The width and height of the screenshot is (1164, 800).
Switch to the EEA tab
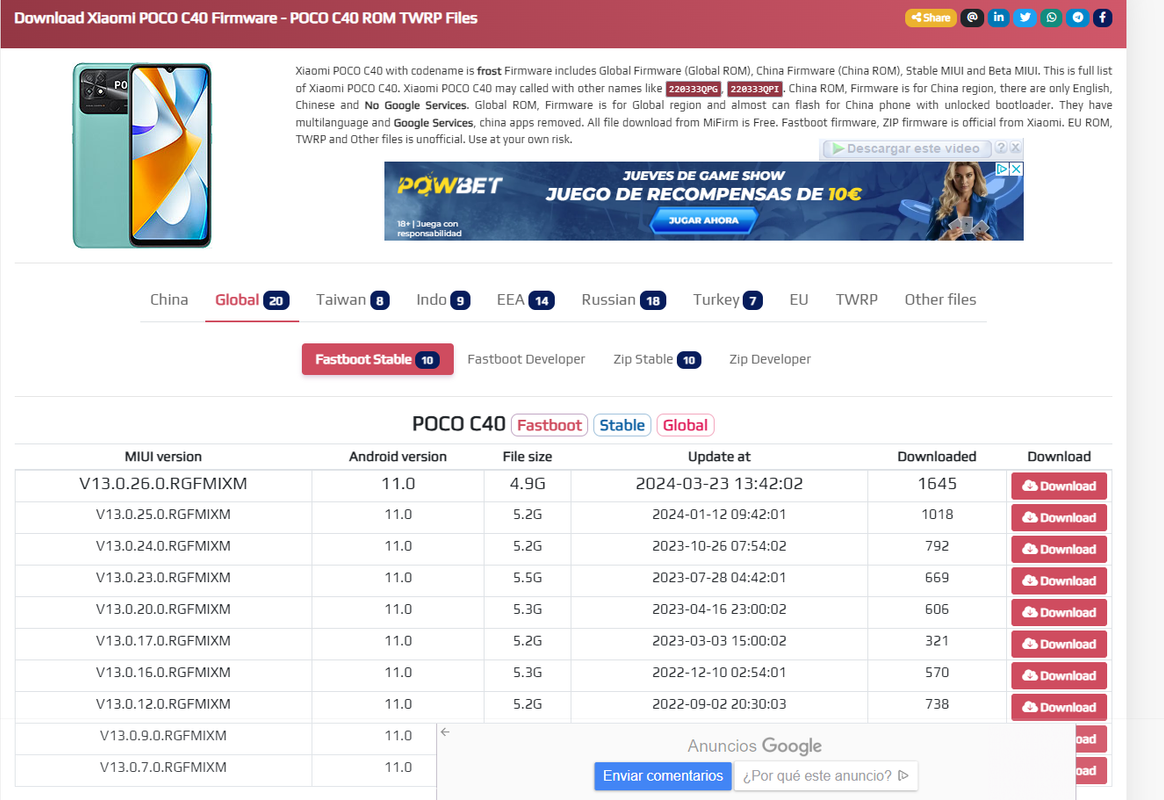click(x=526, y=300)
